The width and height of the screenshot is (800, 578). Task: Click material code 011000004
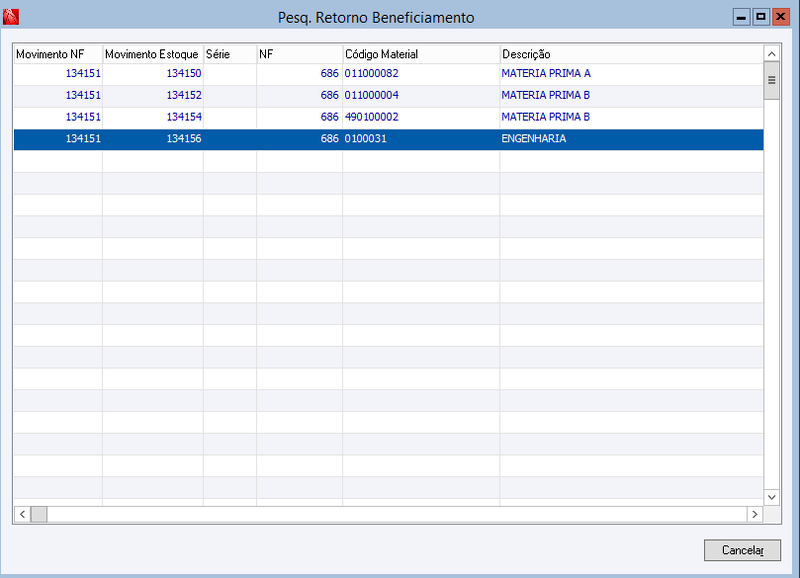tap(371, 95)
